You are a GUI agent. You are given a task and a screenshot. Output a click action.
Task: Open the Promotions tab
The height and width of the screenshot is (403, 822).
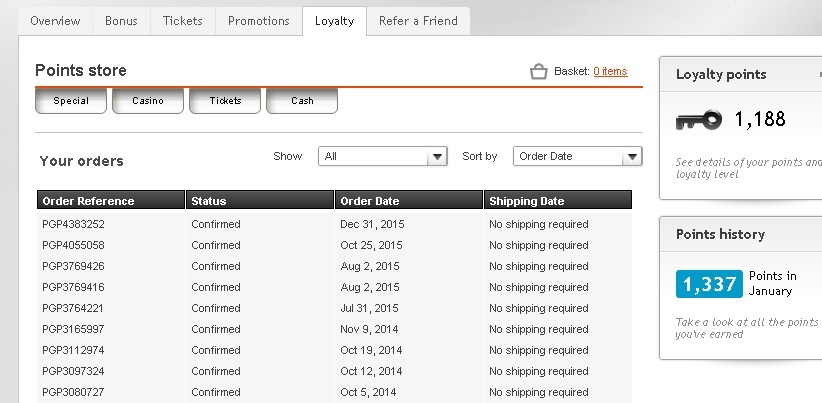pos(258,21)
